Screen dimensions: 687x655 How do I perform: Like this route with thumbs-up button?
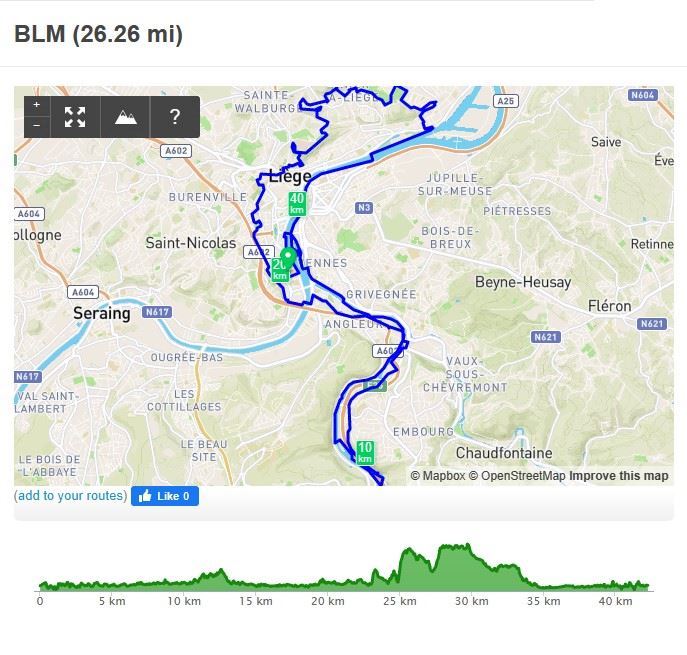[165, 496]
